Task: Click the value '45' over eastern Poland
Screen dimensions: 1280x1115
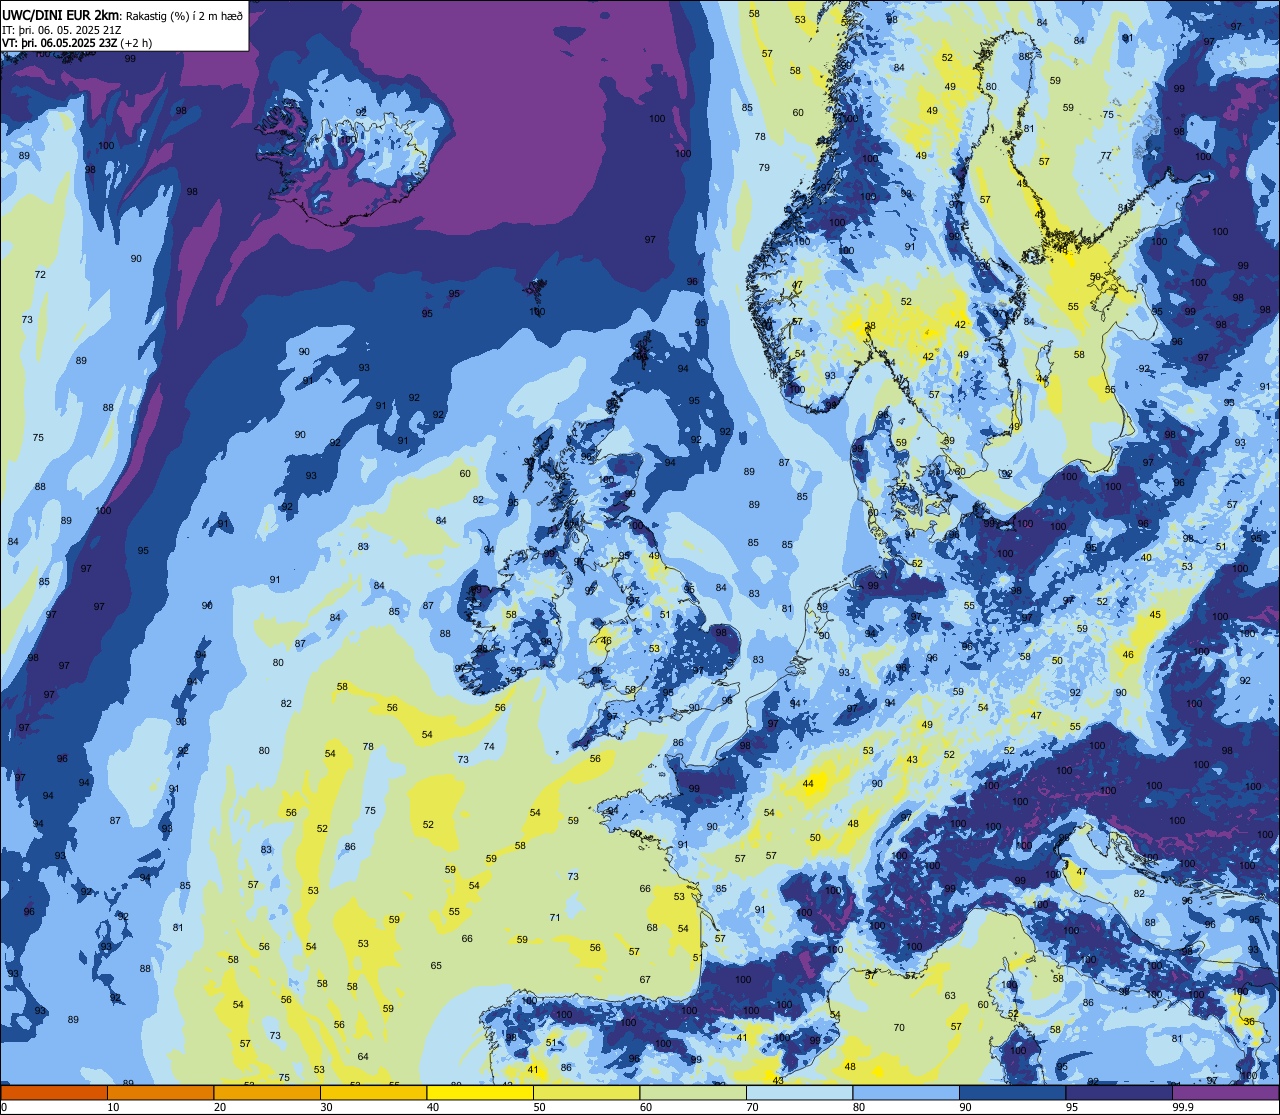Action: tap(1156, 615)
